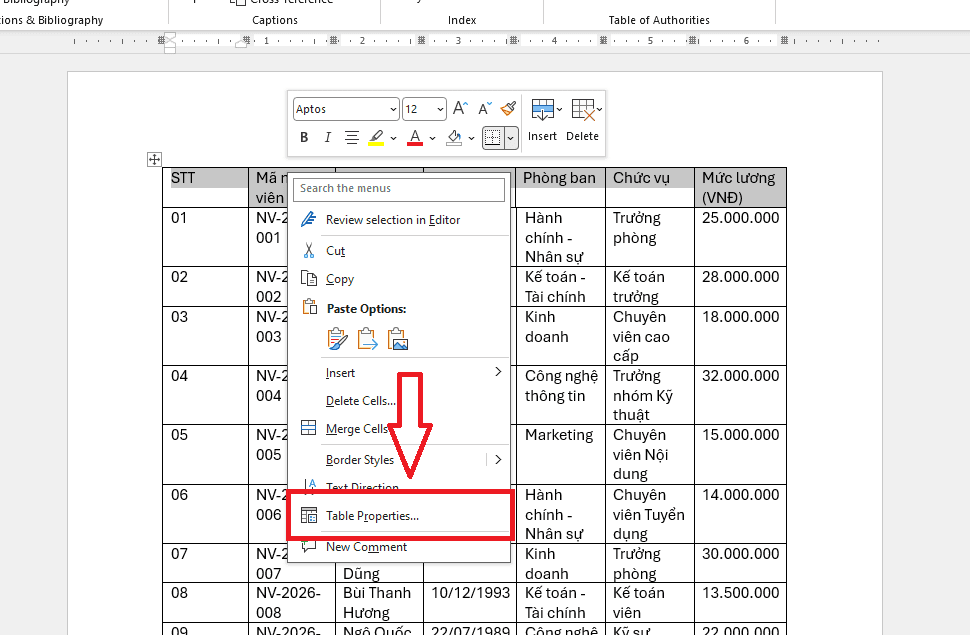Click the Chức vụ header cell
This screenshot has height=635, width=970.
[650, 188]
